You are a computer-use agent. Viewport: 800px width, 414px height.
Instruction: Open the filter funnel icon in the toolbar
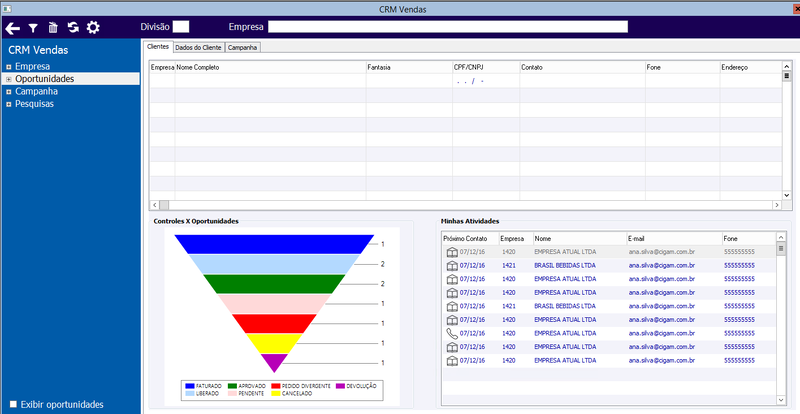pyautogui.click(x=33, y=29)
